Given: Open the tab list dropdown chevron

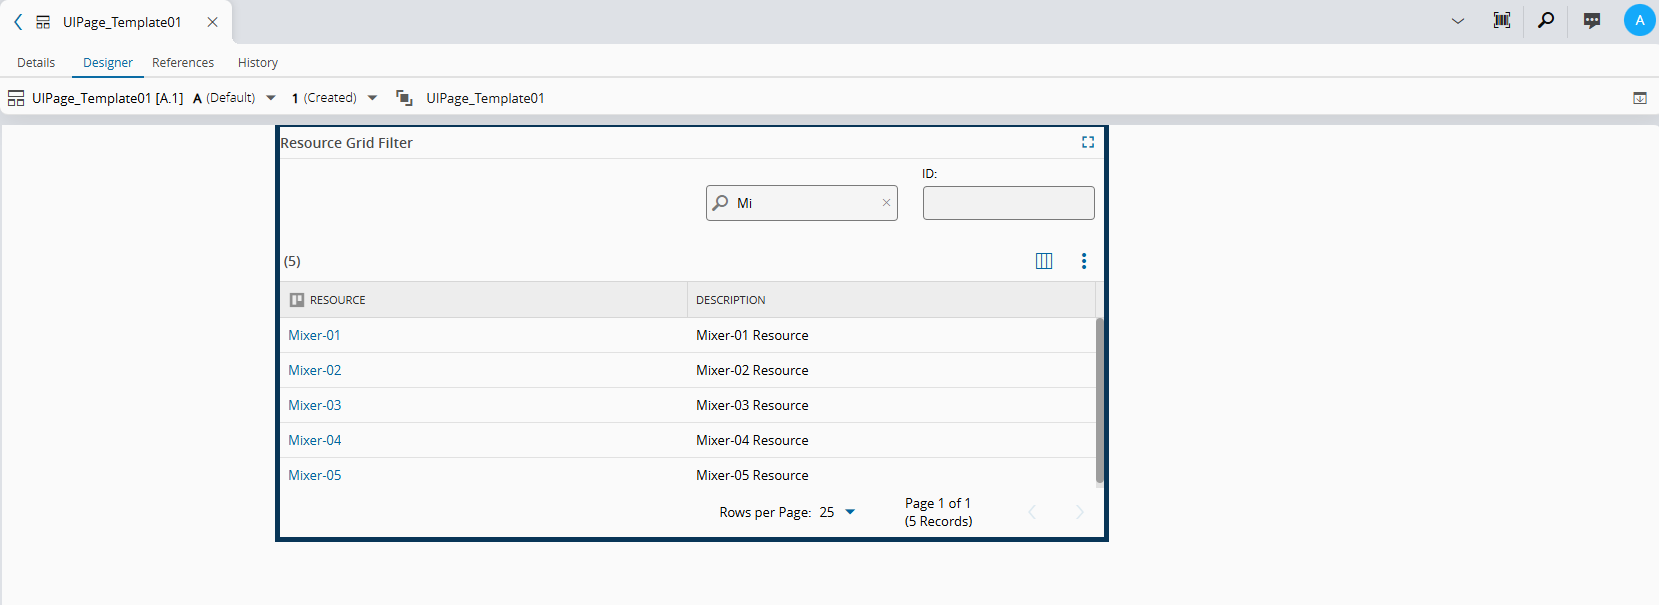Looking at the screenshot, I should 1458,21.
